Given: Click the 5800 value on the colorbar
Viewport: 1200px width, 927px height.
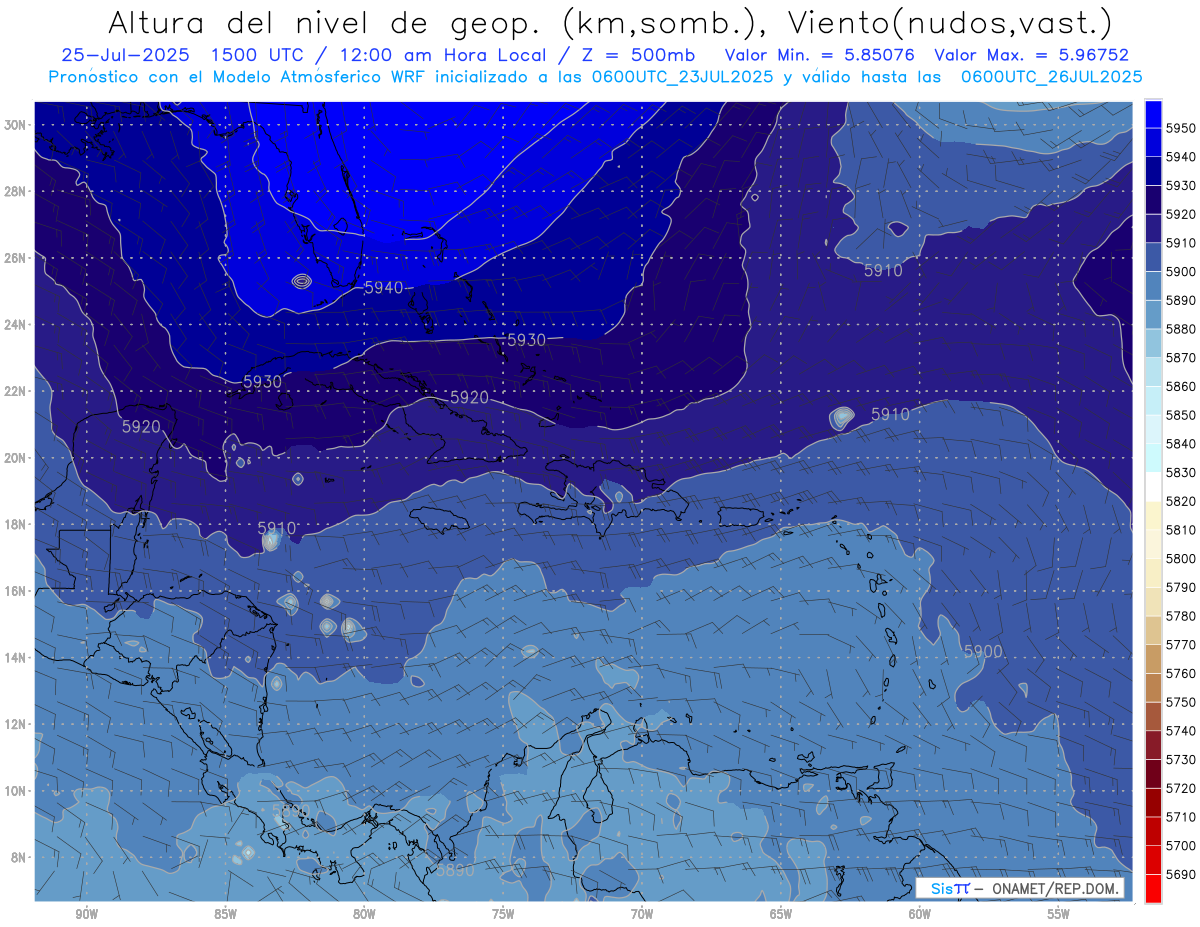Looking at the screenshot, I should point(1181,558).
